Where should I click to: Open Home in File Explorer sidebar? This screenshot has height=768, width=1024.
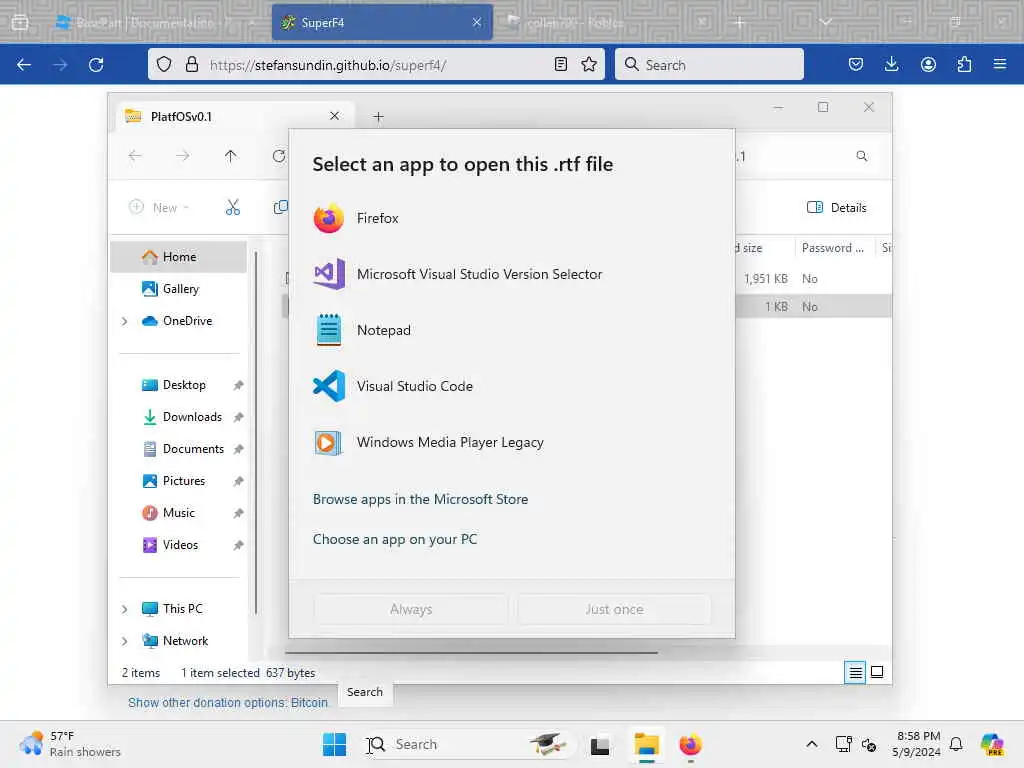pos(178,257)
